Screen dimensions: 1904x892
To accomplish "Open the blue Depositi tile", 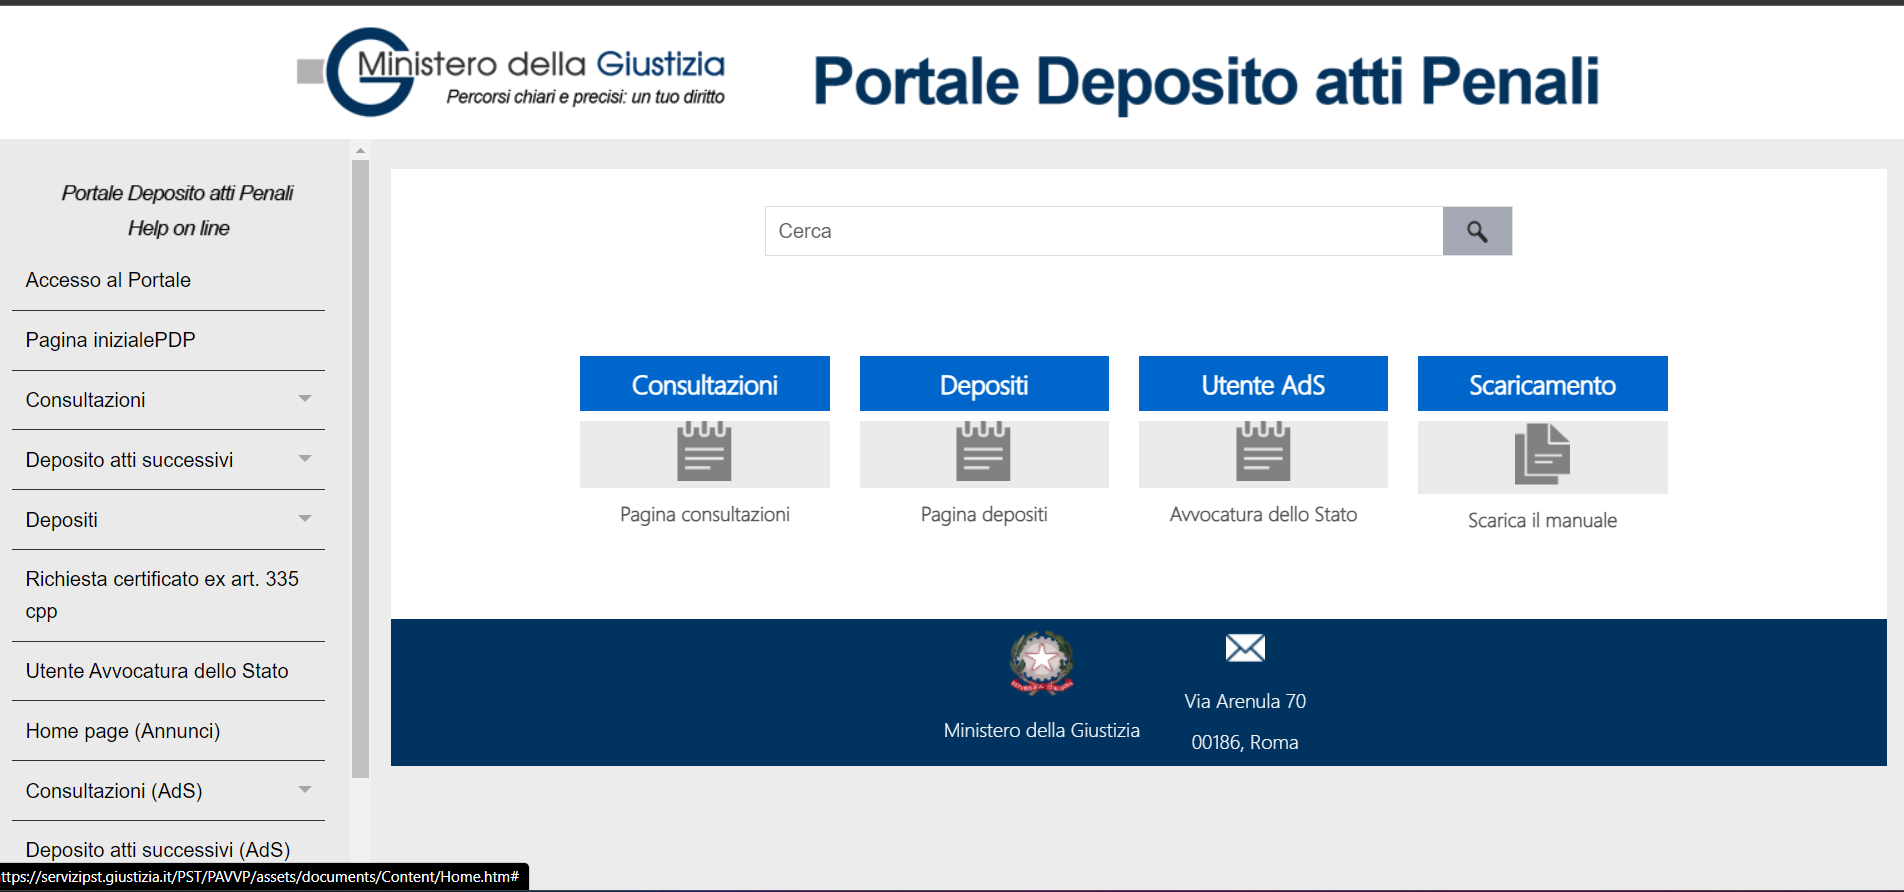I will click(984, 384).
